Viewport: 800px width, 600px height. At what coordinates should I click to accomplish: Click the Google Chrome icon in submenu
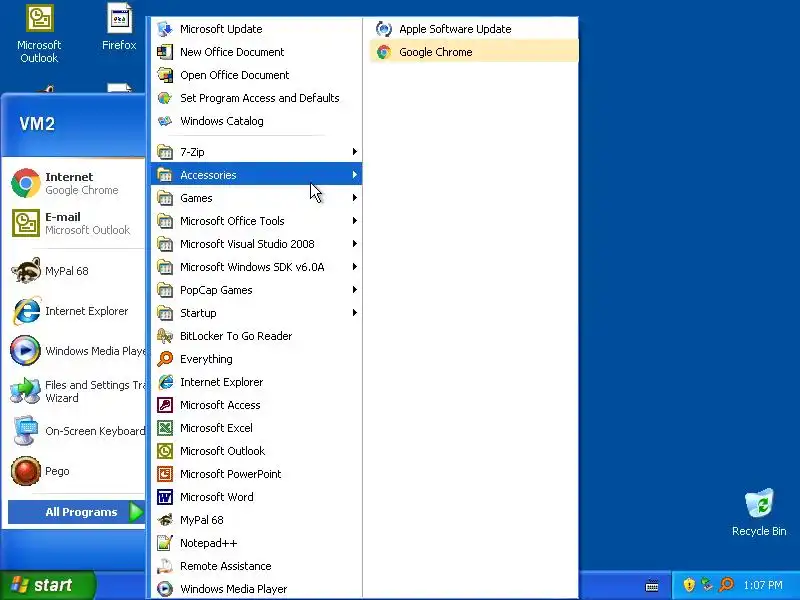[384, 52]
